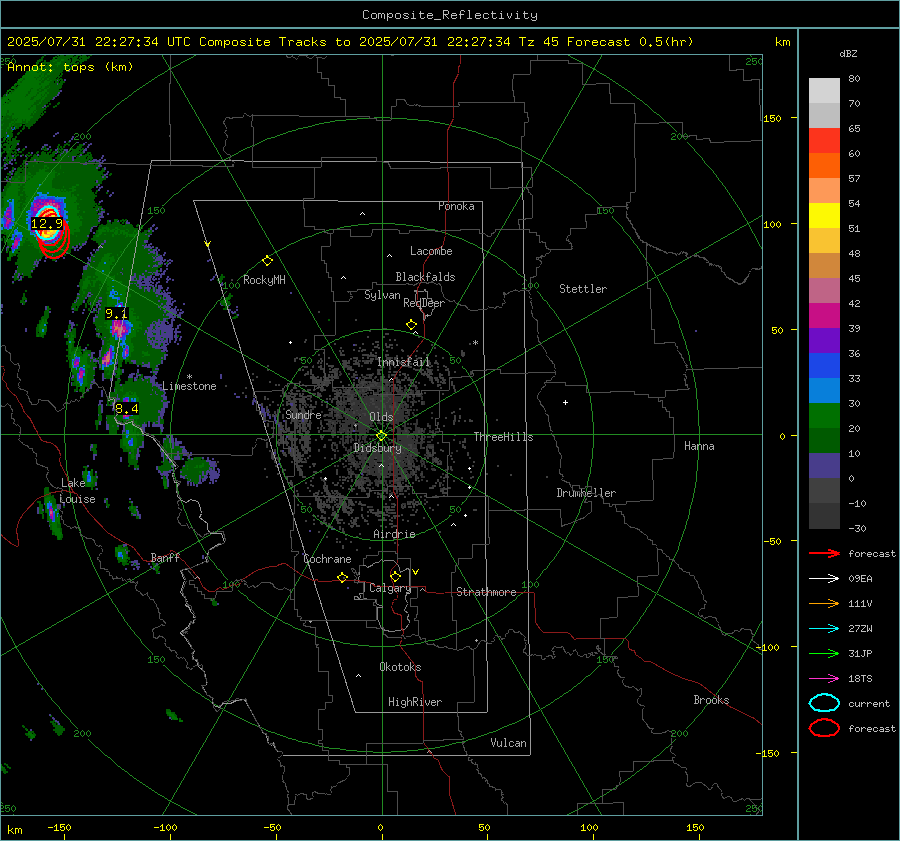Select the cyan 27ZW arrow in the legend
Viewport: 900px width, 841px height.
click(x=824, y=629)
